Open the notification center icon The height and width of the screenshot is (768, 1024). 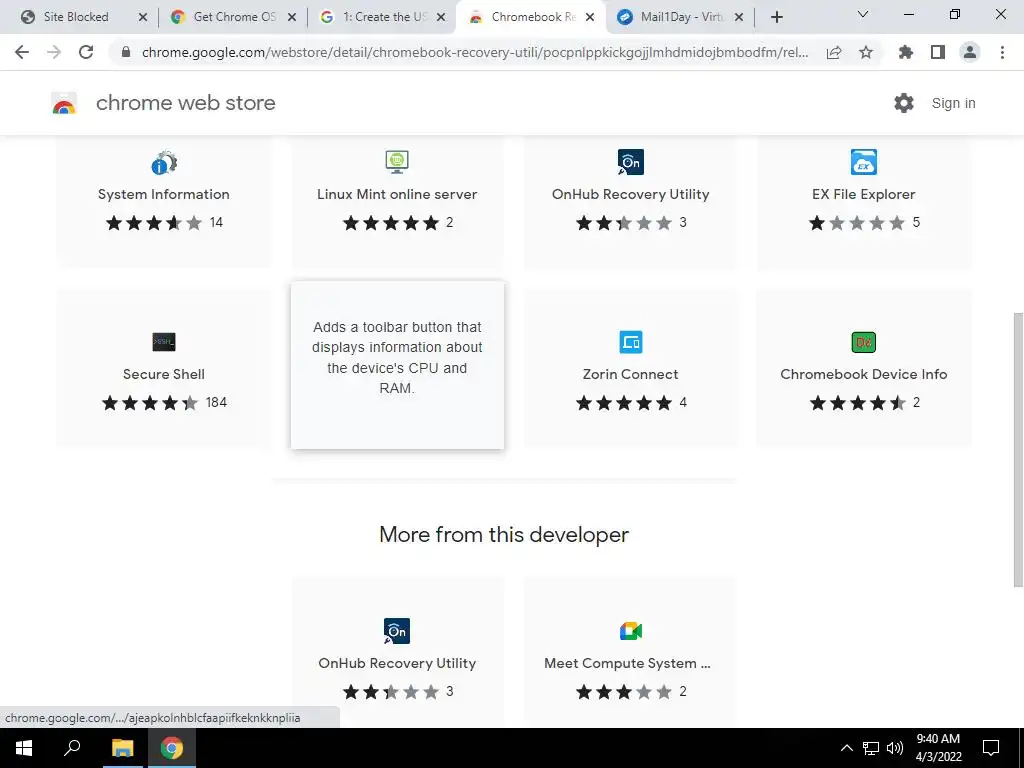[x=991, y=748]
